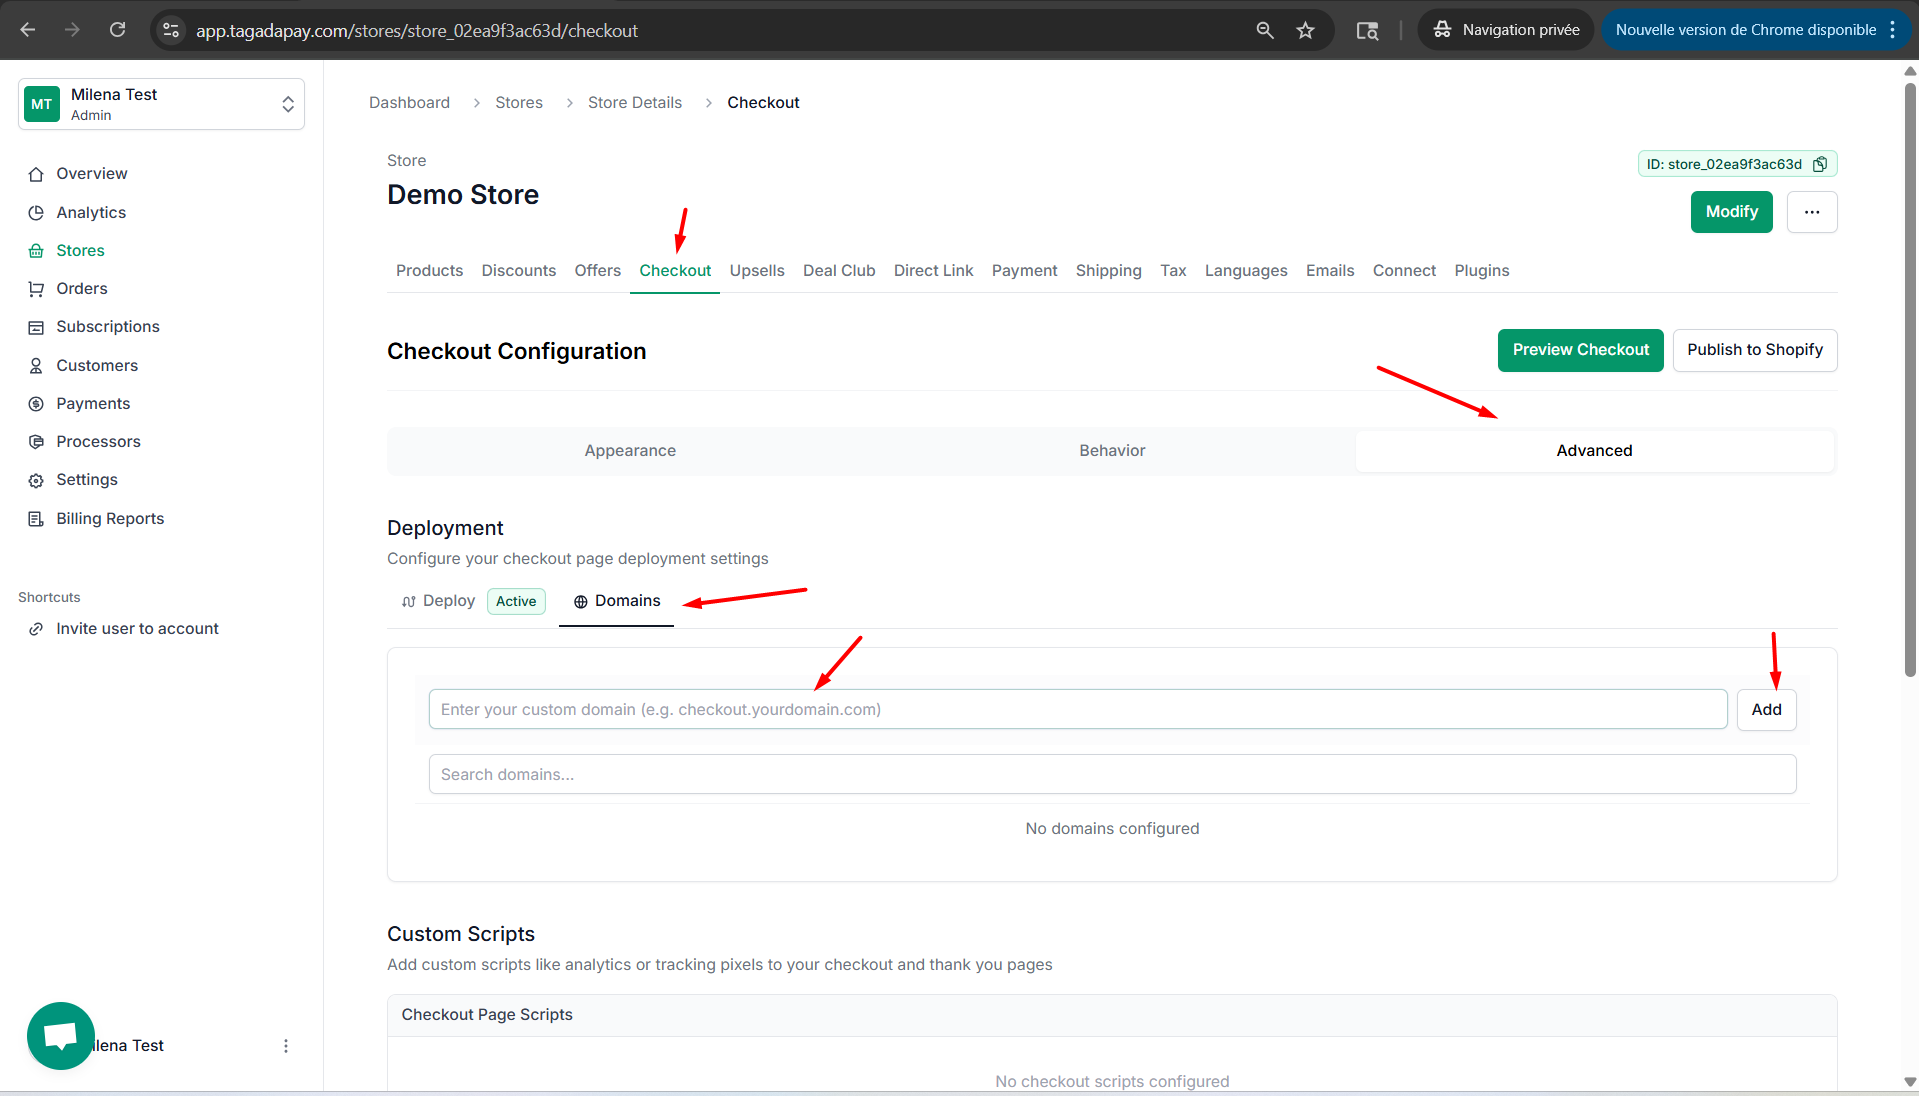Screen dimensions: 1919x1096
Task: Switch to Offers tab
Action: (597, 270)
